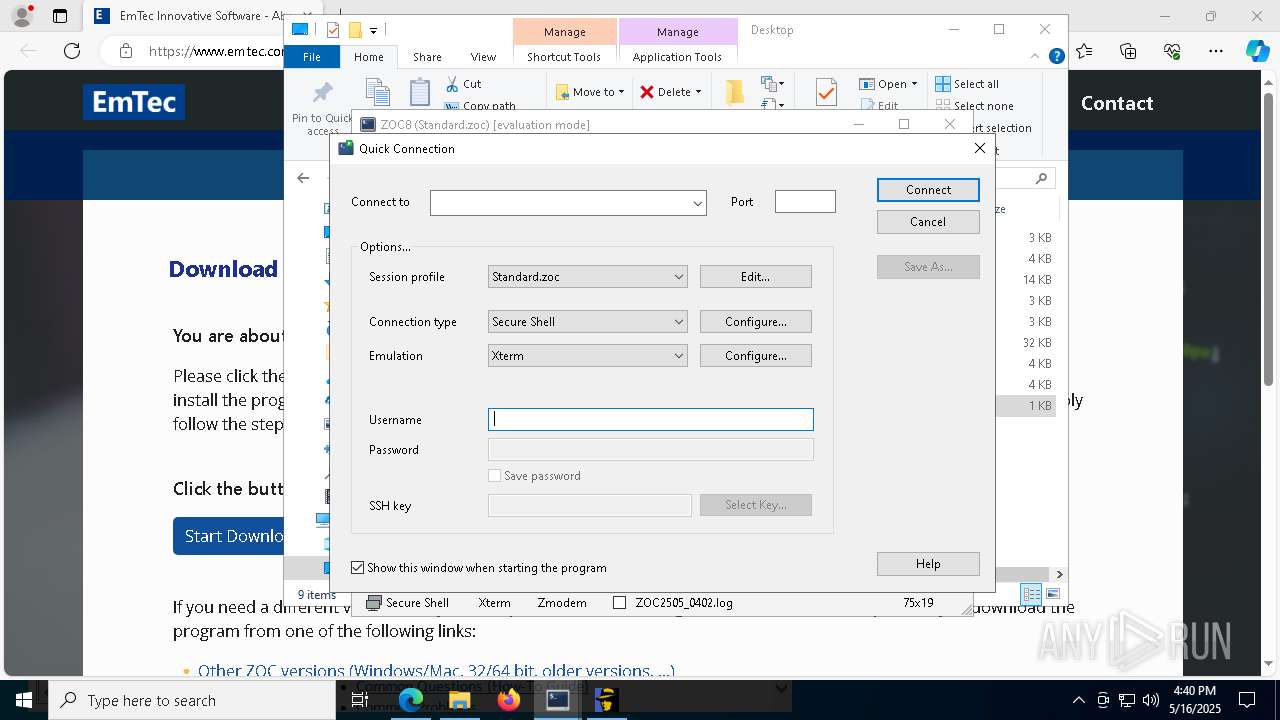Image resolution: width=1280 pixels, height=720 pixels.
Task: Open the Delete dropdown in ribbon
Action: click(671, 92)
